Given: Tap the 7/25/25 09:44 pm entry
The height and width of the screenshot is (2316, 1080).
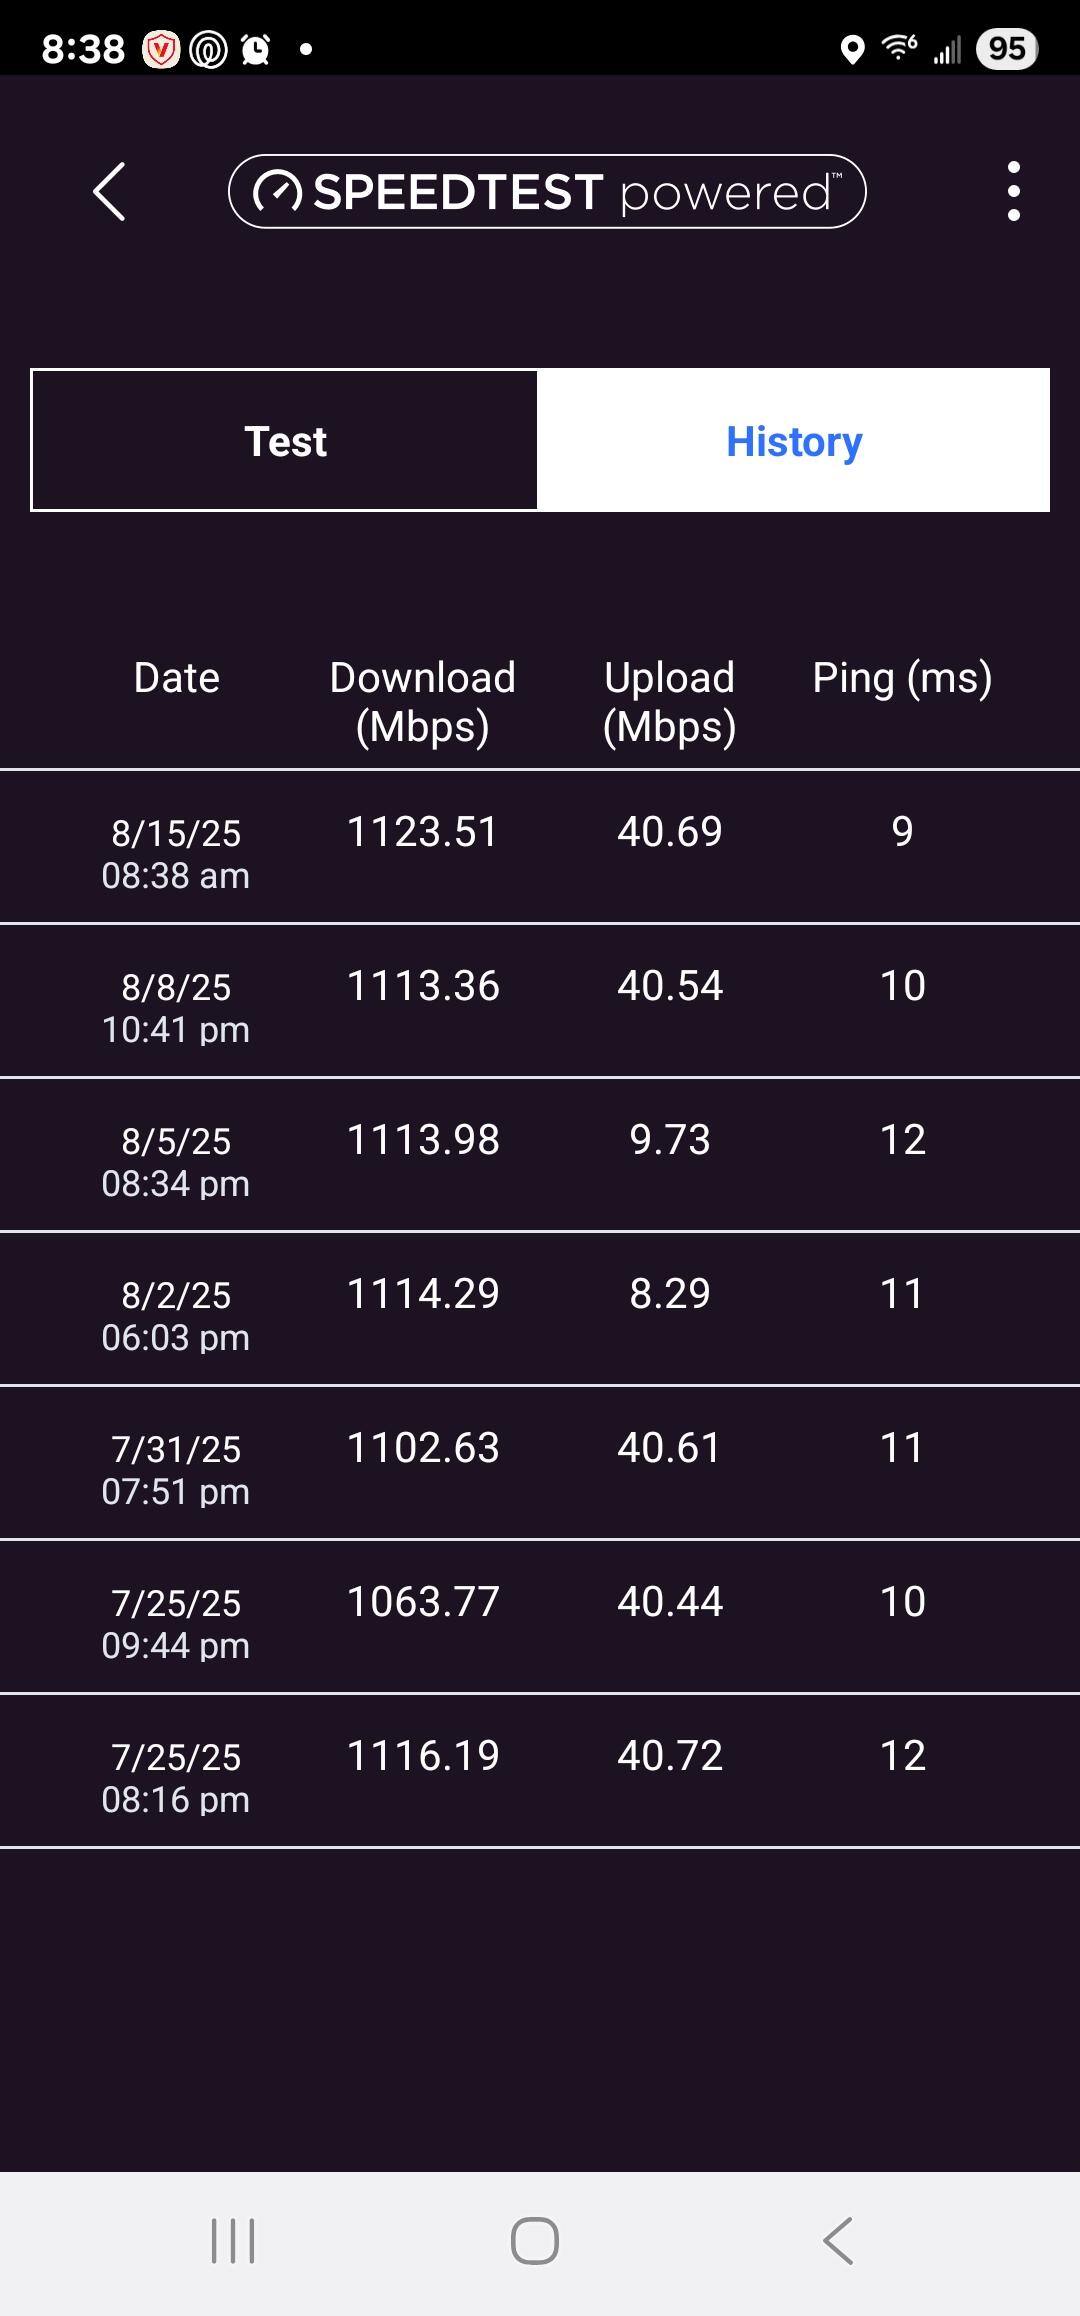Looking at the screenshot, I should (540, 1617).
